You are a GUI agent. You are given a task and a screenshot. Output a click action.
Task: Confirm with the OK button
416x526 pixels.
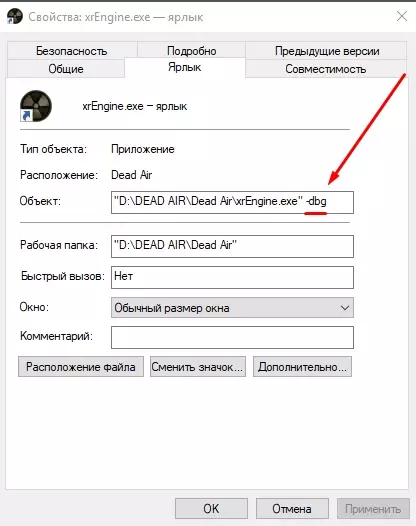(x=211, y=509)
